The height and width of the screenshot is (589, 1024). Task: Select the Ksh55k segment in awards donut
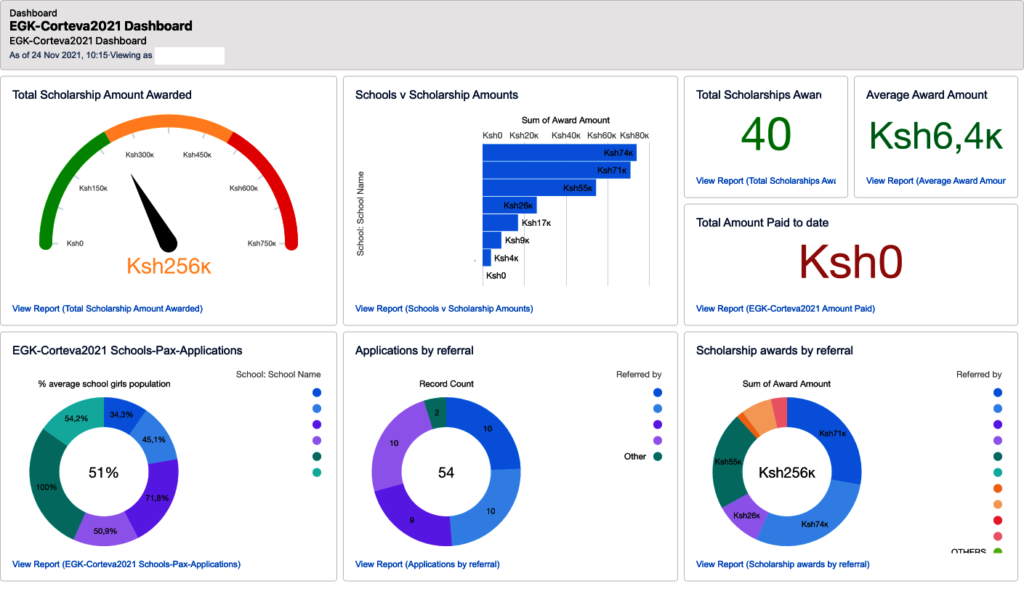[x=728, y=462]
